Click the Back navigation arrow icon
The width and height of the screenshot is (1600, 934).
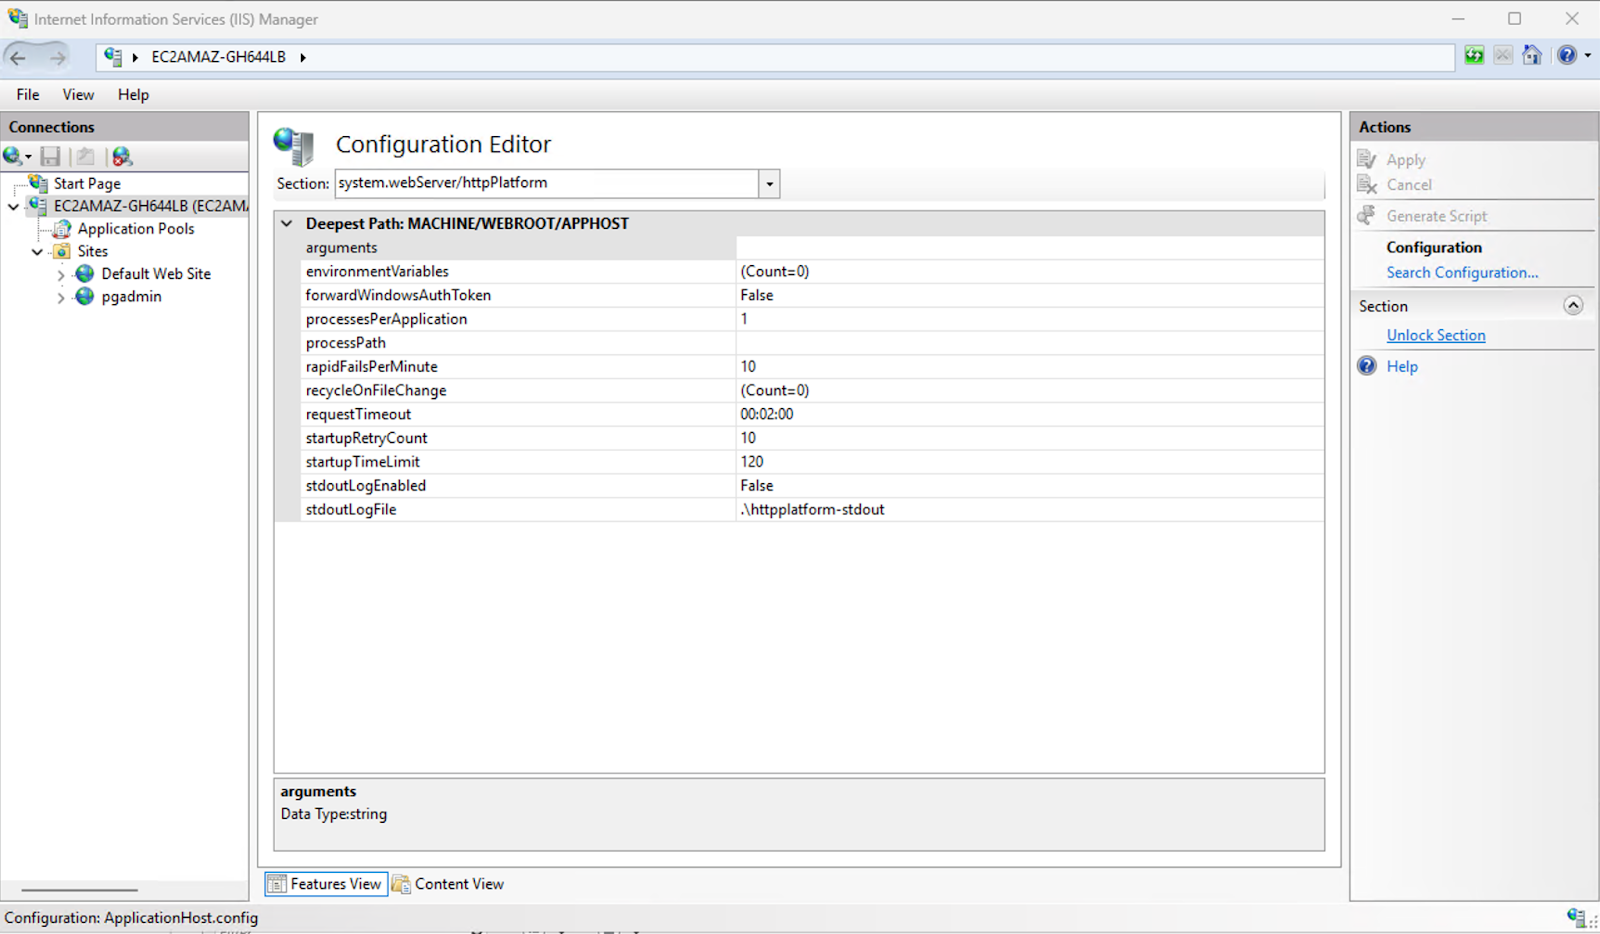(x=18, y=57)
